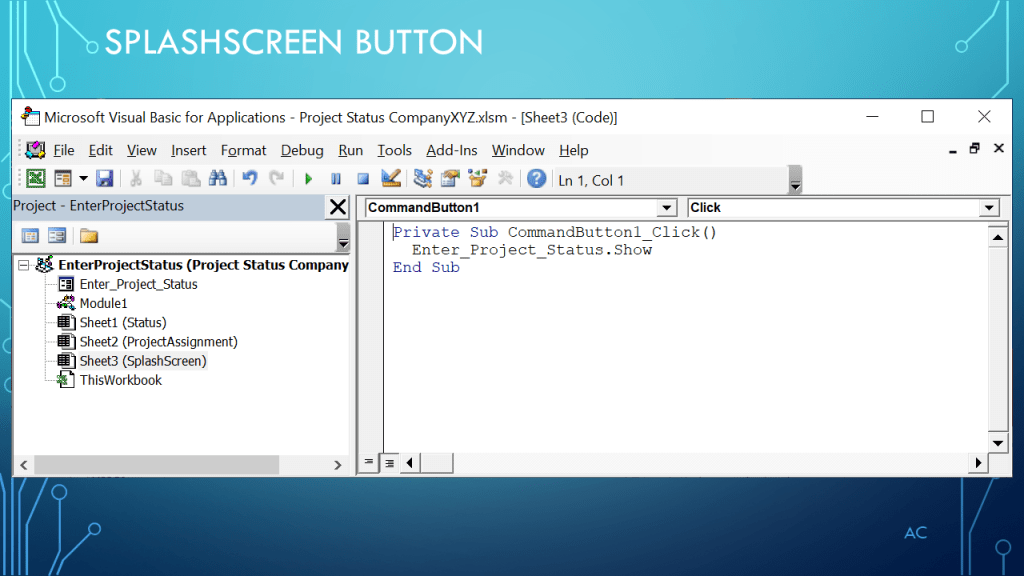
Task: Collapse the EnterProjectStatus project tree node
Action: tap(24, 265)
